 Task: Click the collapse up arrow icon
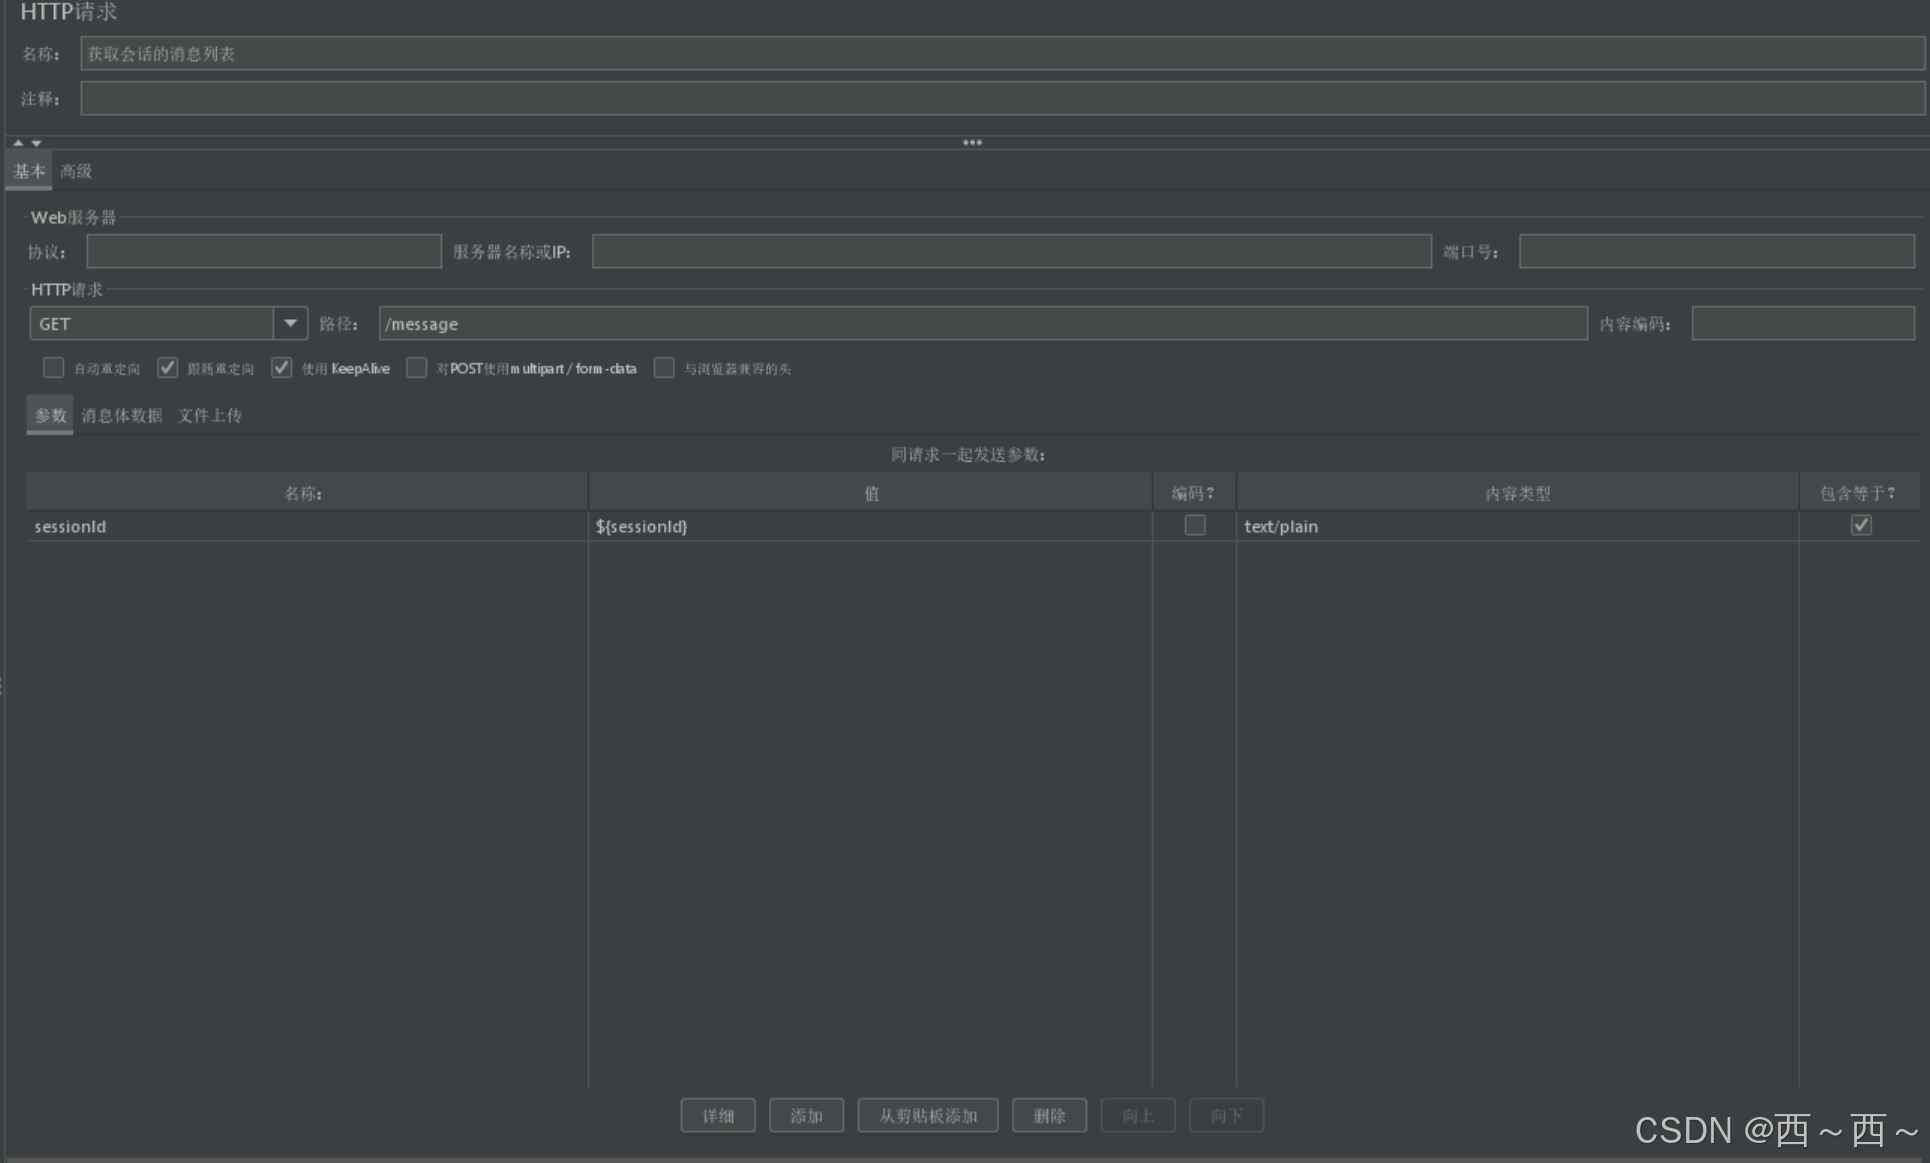[x=18, y=143]
